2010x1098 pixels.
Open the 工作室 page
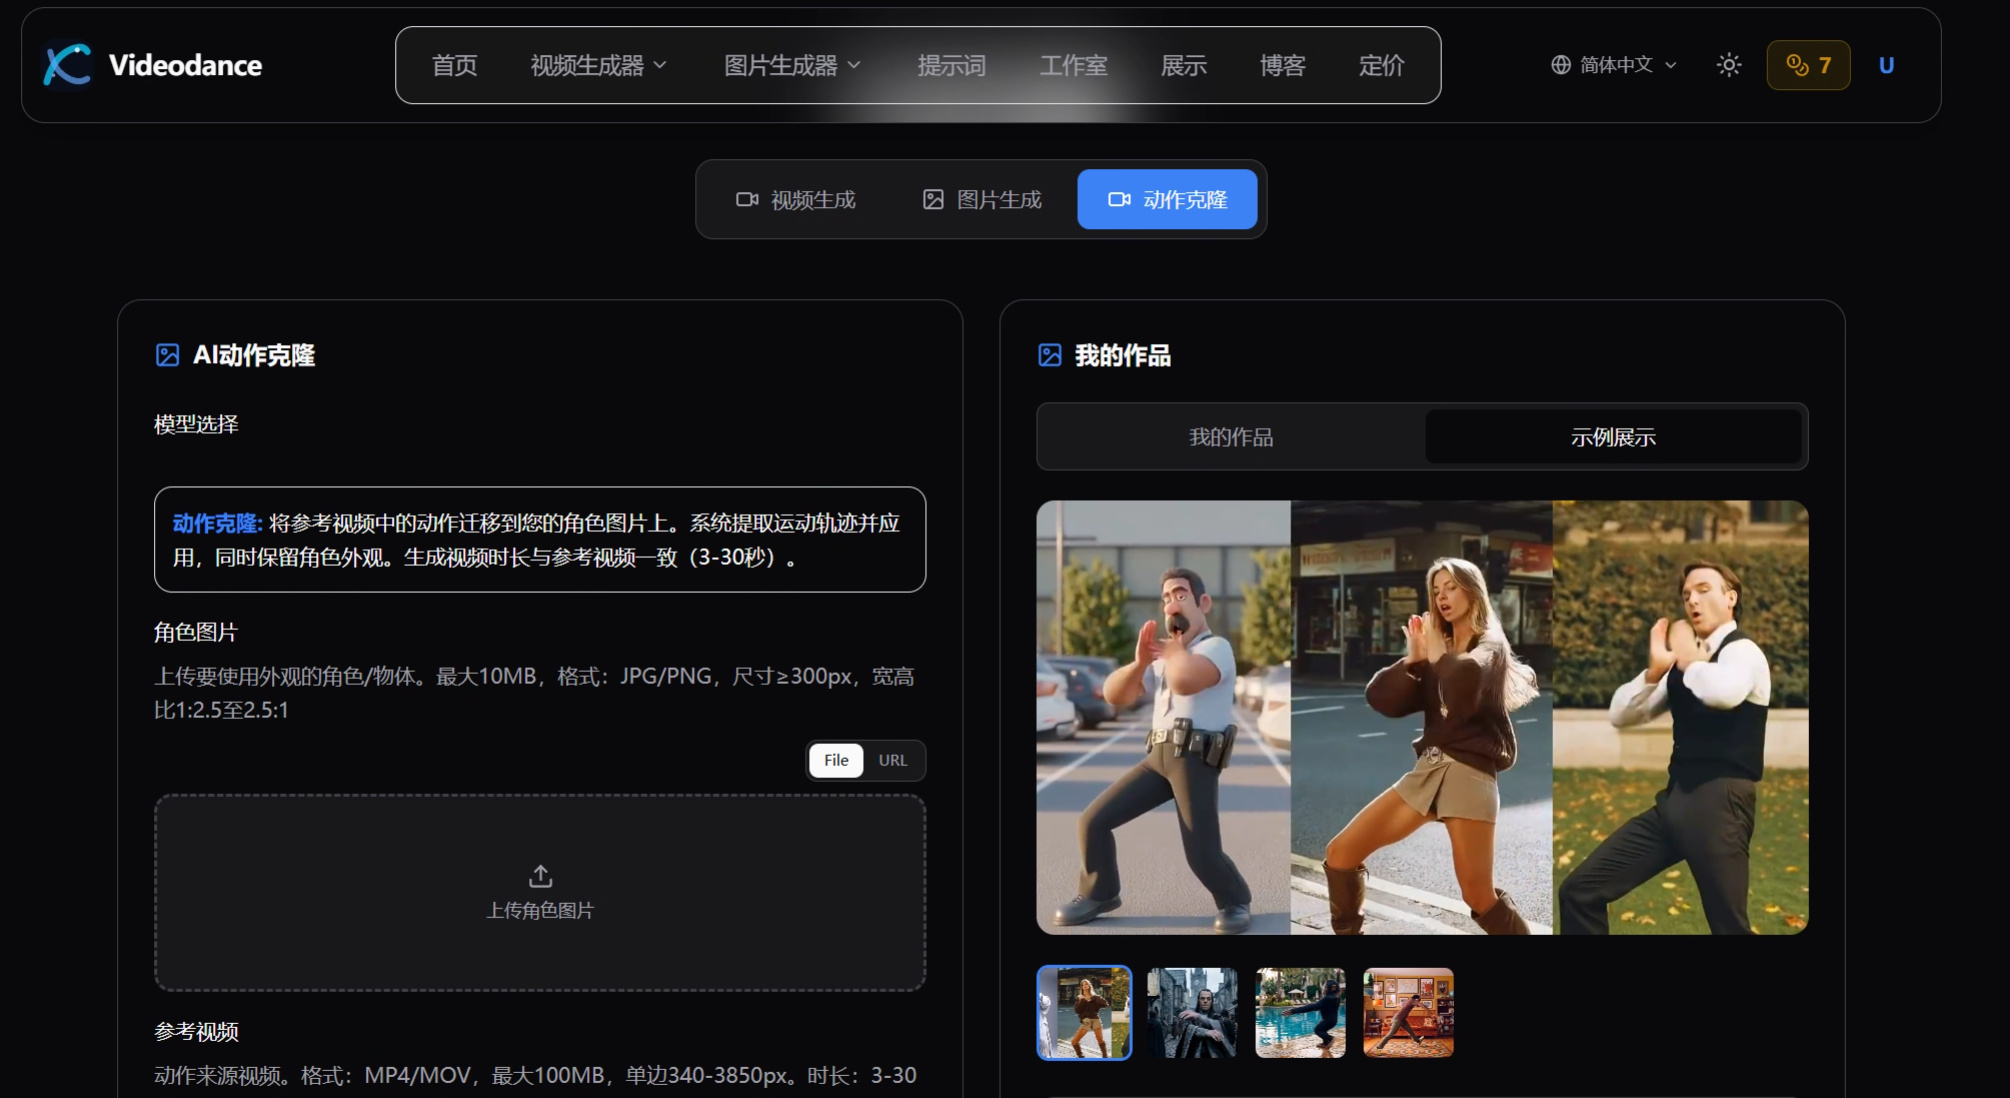1075,65
